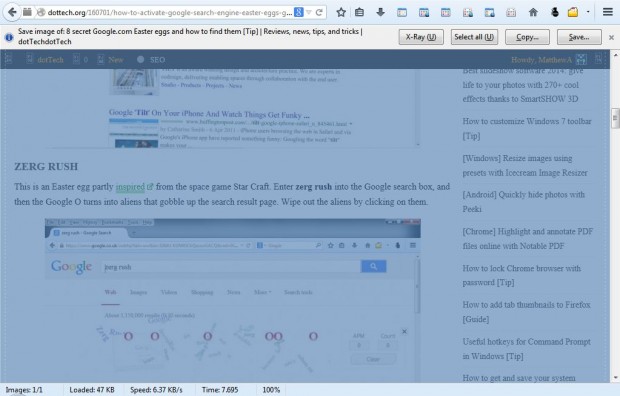
Task: Click the address bar URL field
Action: 170,12
